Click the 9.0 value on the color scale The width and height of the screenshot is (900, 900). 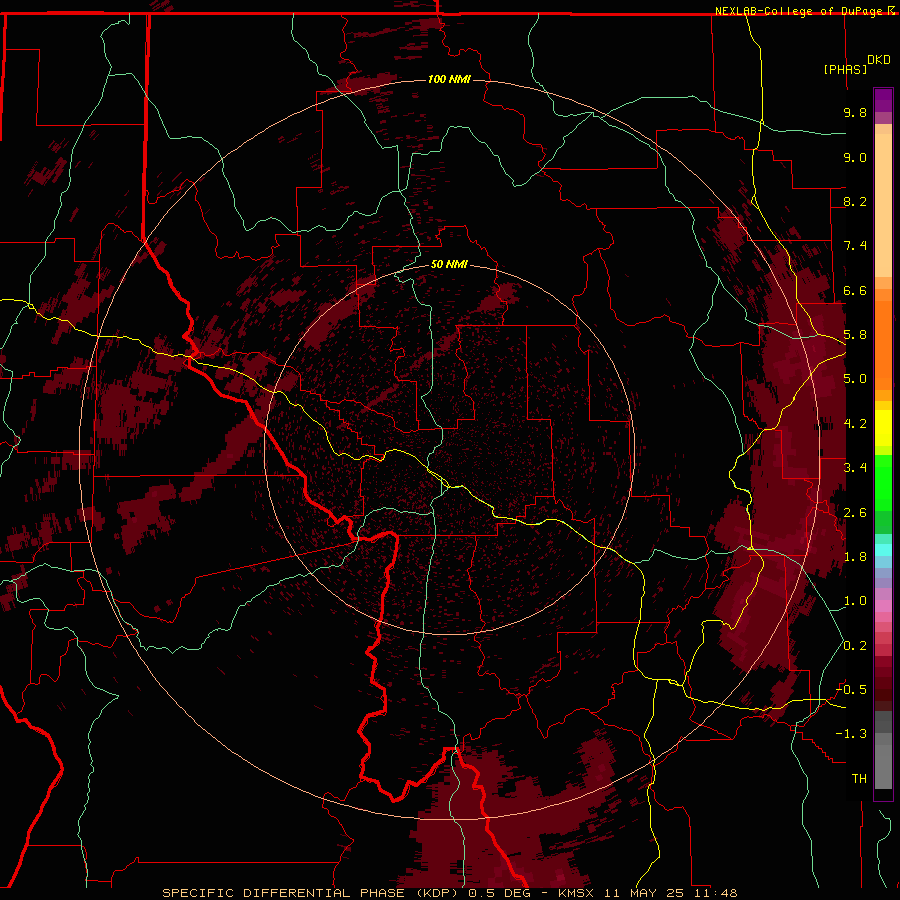(855, 157)
